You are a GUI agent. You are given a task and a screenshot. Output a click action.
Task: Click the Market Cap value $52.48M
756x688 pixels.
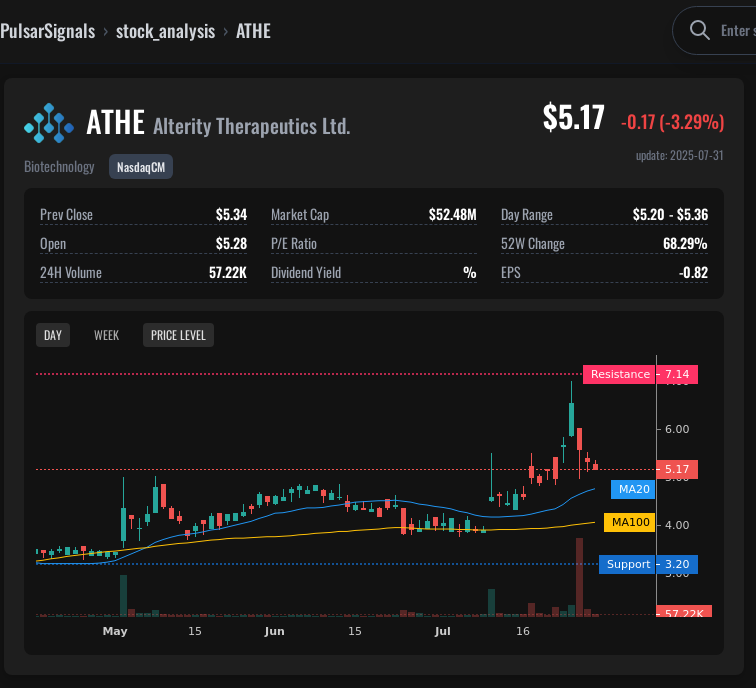(453, 215)
